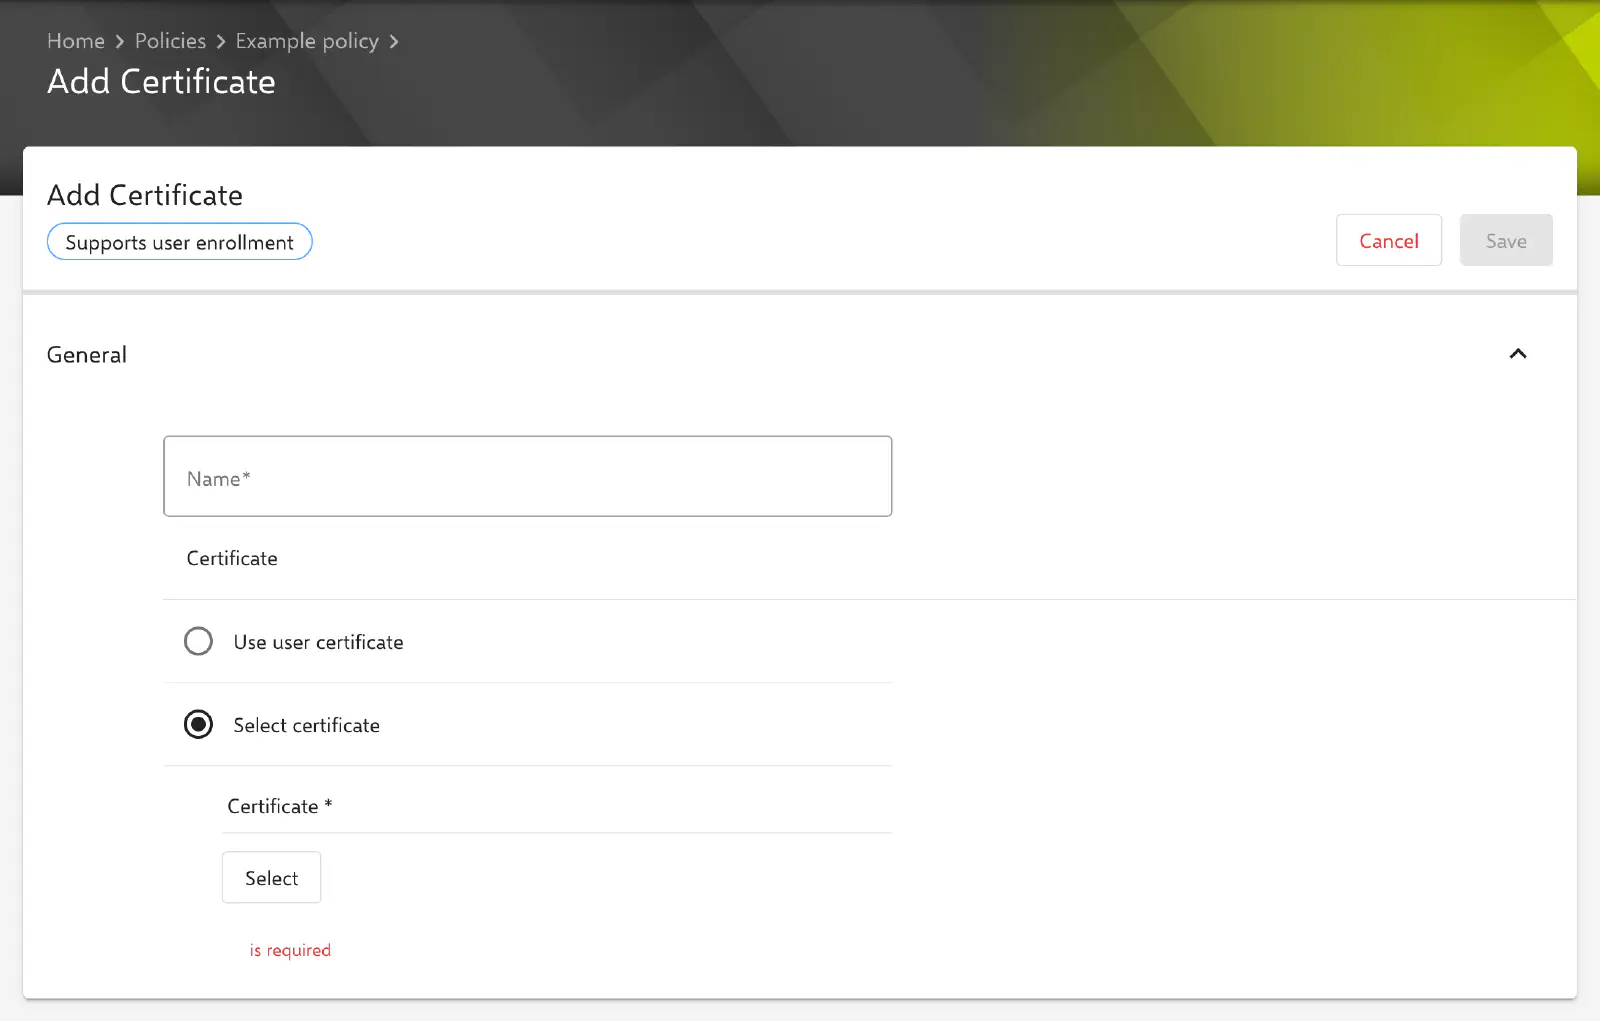Click the Add Certificate banner title
The height and width of the screenshot is (1021, 1600).
point(161,81)
